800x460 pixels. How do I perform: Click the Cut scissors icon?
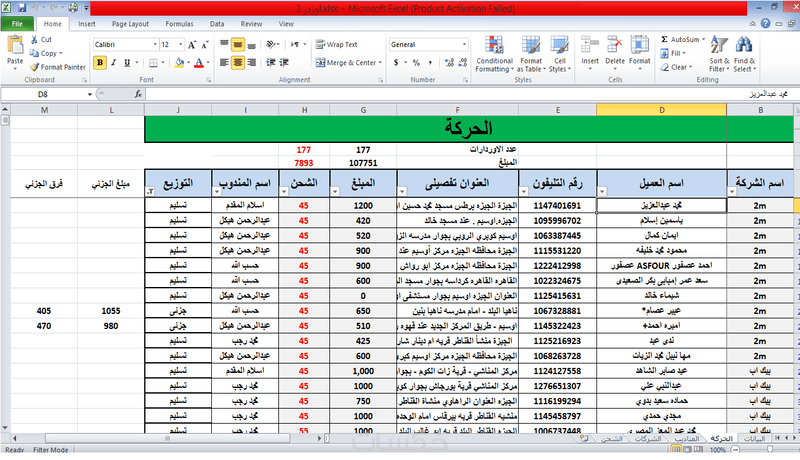point(34,39)
